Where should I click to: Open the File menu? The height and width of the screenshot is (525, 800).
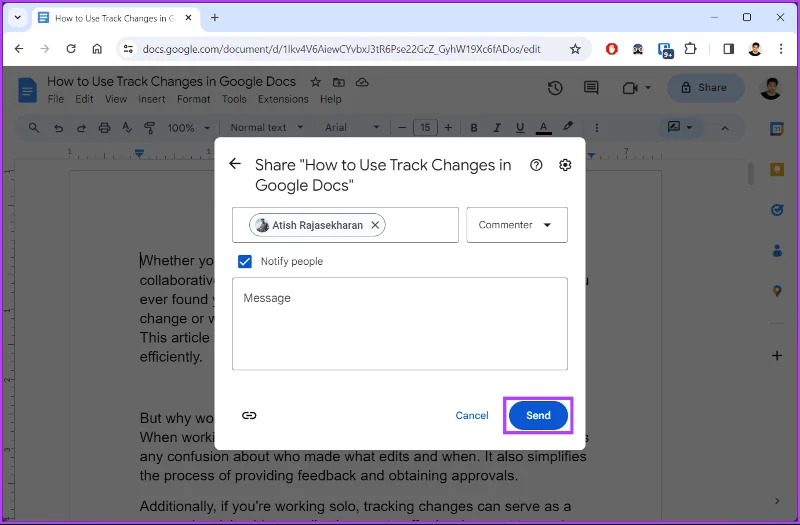click(x=56, y=99)
